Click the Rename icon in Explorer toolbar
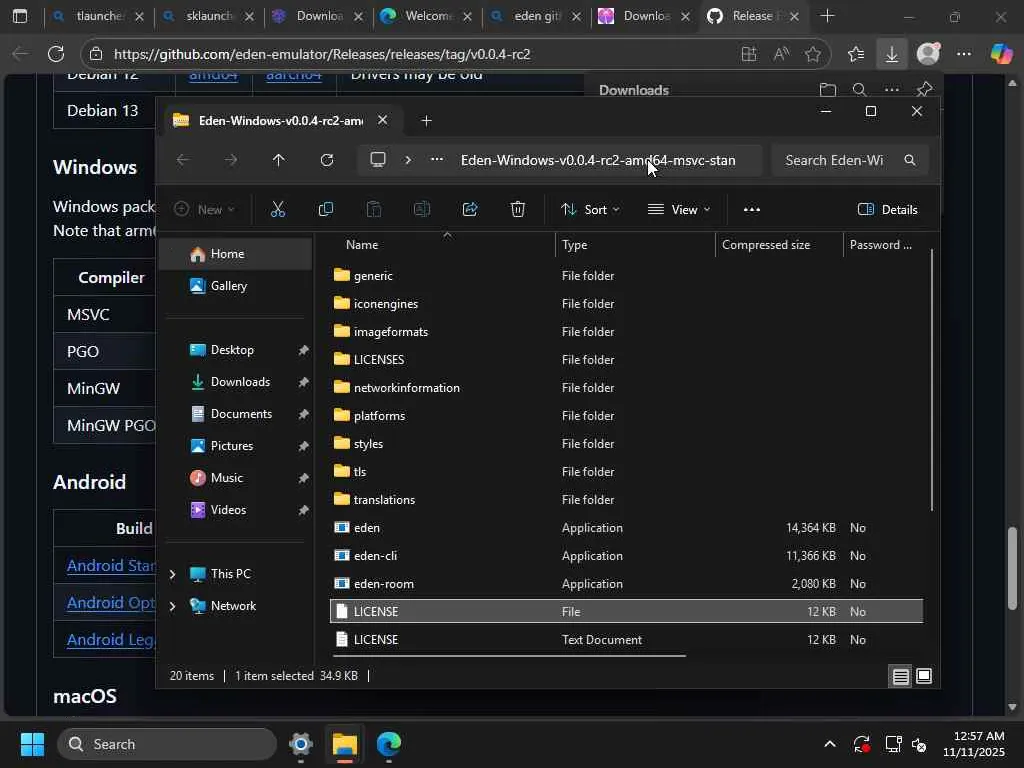This screenshot has width=1024, height=768. 422,209
